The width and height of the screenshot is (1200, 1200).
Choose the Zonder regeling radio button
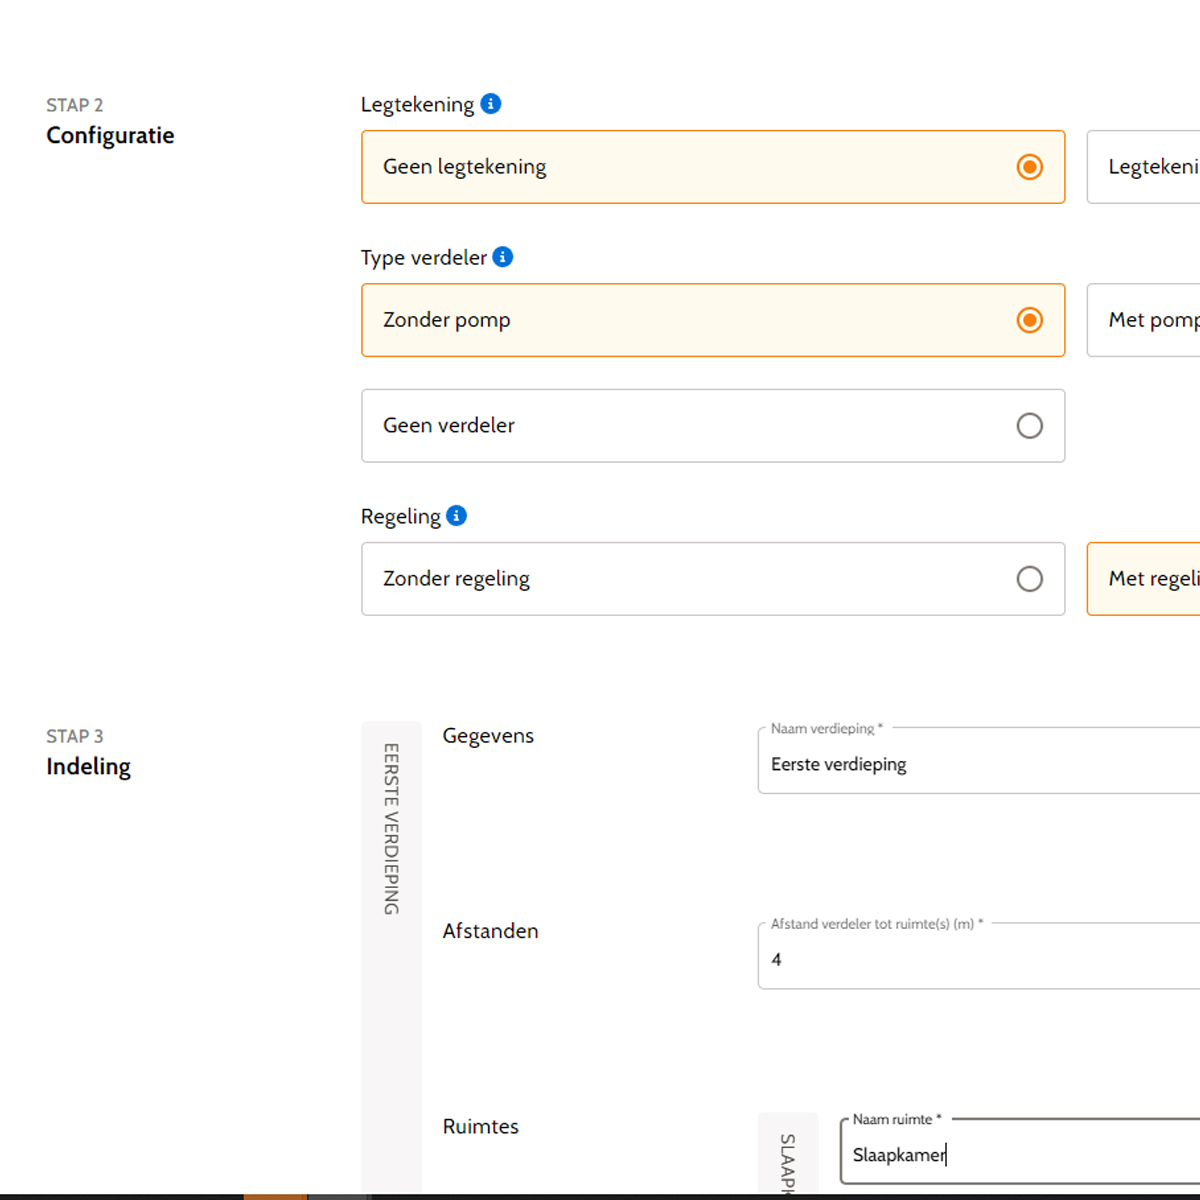pos(1029,579)
